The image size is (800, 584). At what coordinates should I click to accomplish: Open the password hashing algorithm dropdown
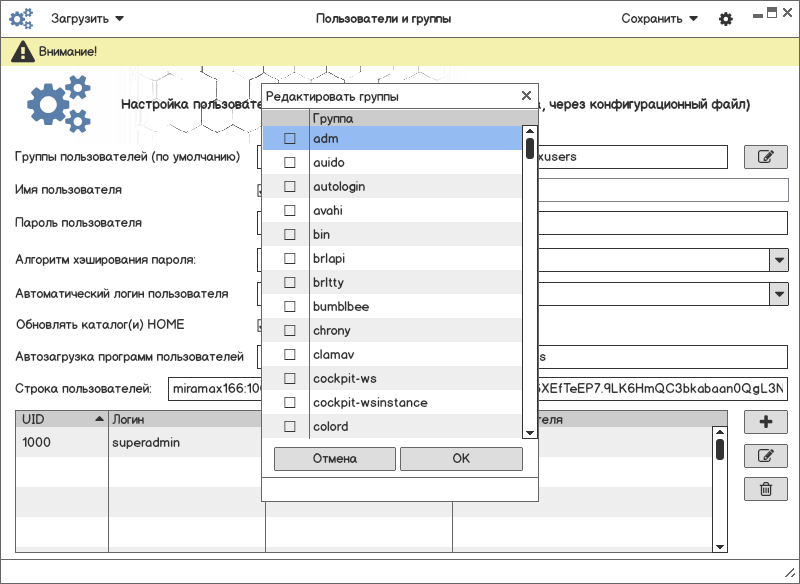pos(779,260)
